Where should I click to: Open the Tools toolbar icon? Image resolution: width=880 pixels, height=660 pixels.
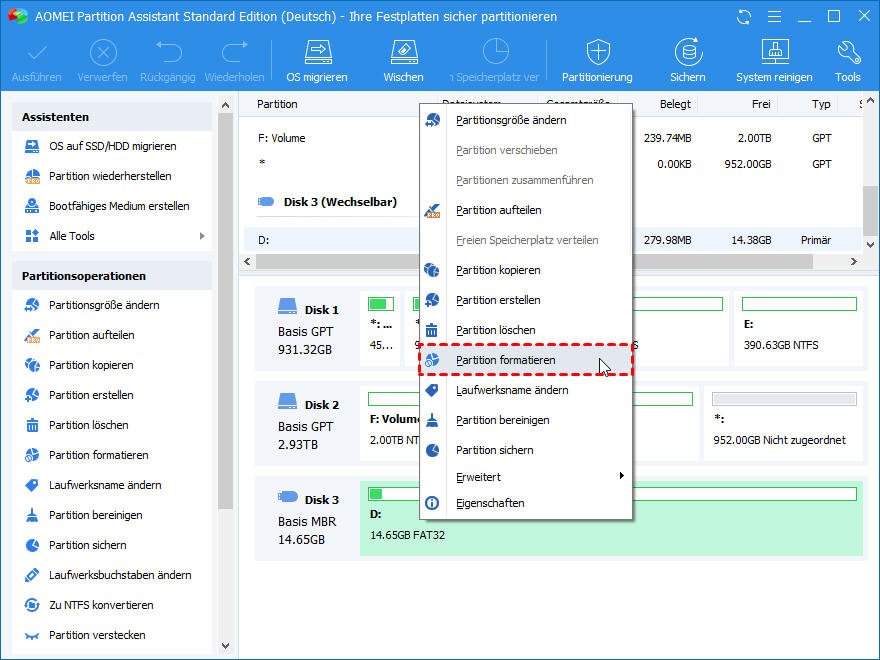click(848, 60)
